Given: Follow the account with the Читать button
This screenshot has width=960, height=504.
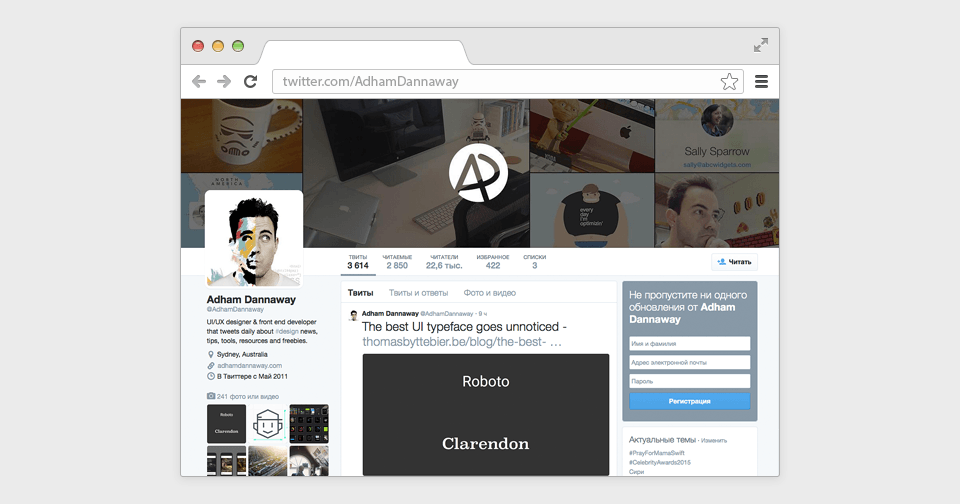Looking at the screenshot, I should click(735, 262).
